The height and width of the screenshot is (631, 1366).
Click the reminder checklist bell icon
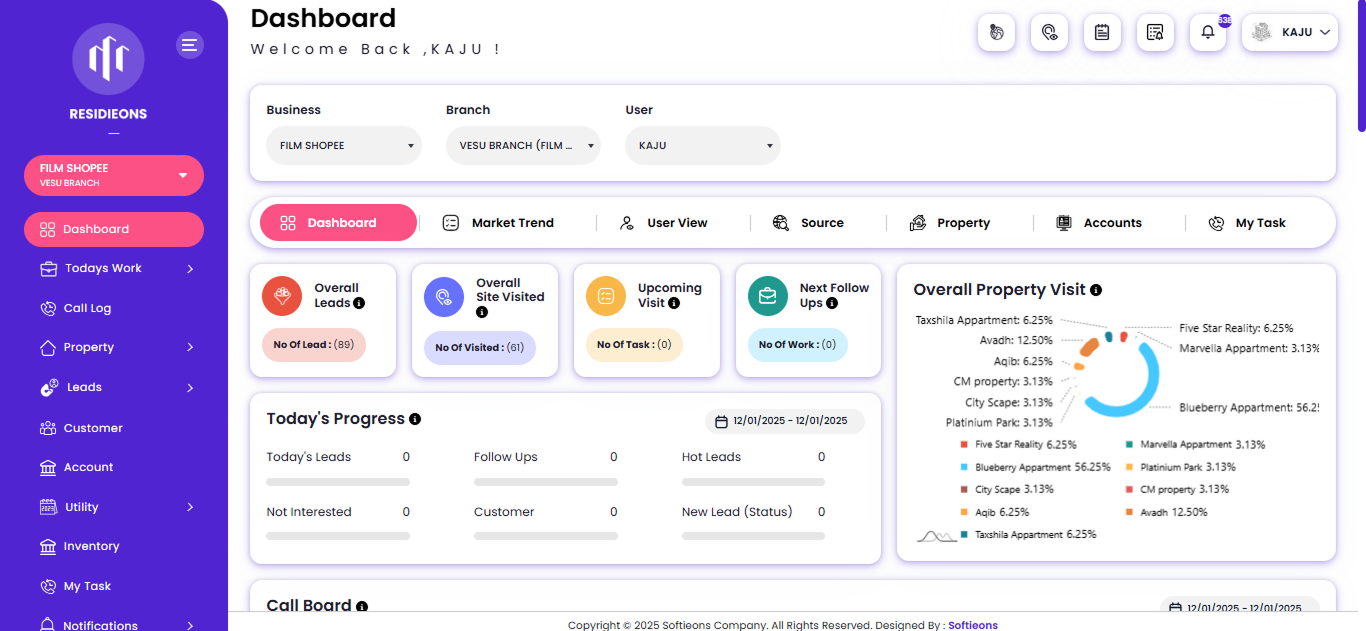pos(1155,32)
